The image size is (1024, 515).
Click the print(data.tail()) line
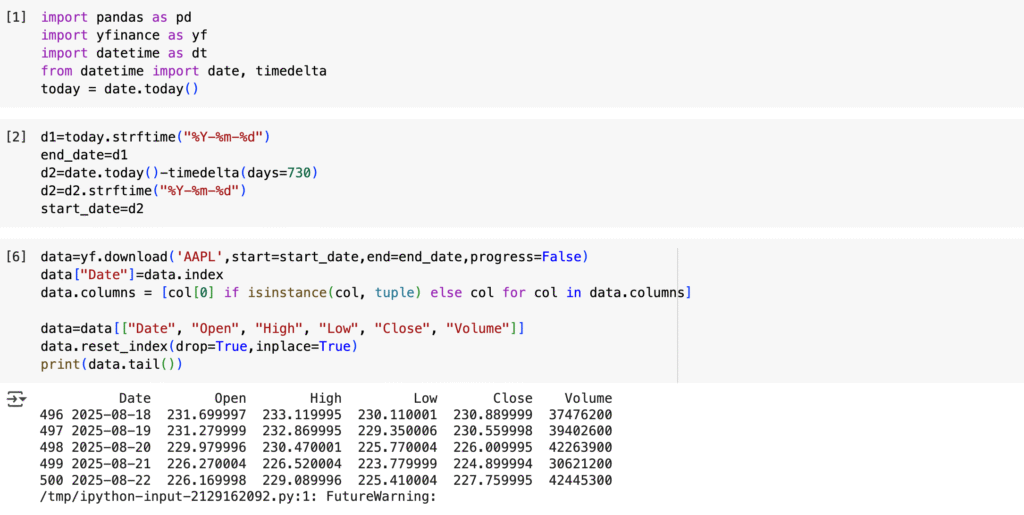coord(112,364)
